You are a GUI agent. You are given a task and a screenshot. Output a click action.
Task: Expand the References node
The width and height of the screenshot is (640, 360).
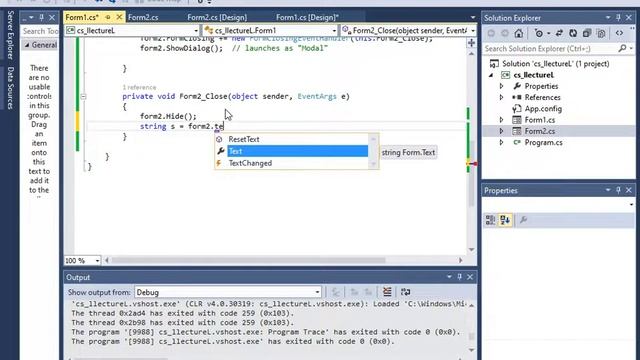[502, 98]
